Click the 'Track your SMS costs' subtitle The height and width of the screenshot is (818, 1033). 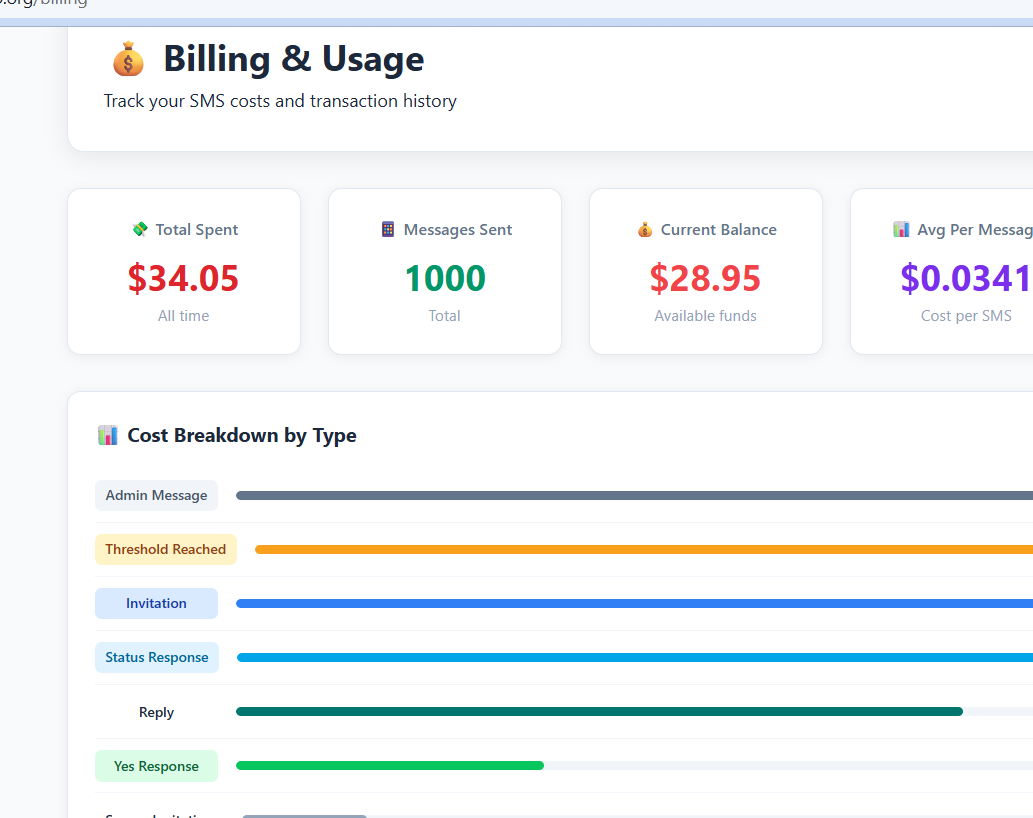[280, 101]
